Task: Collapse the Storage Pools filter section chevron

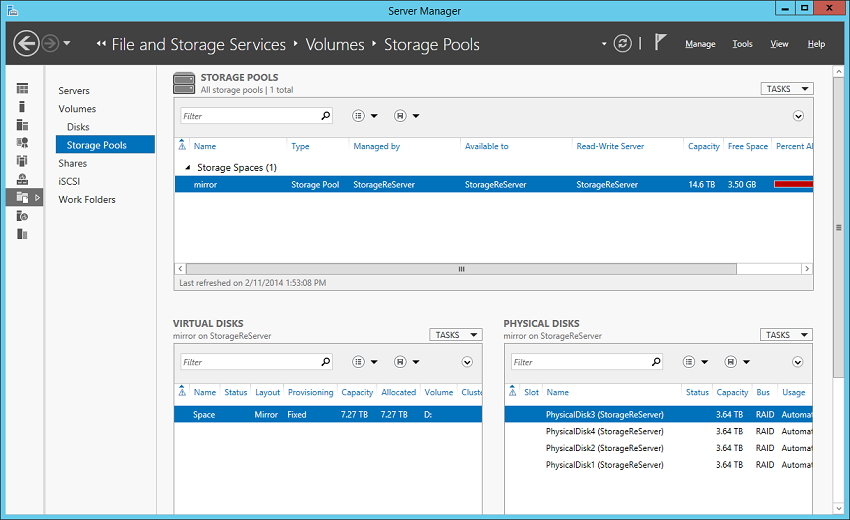Action: point(798,116)
